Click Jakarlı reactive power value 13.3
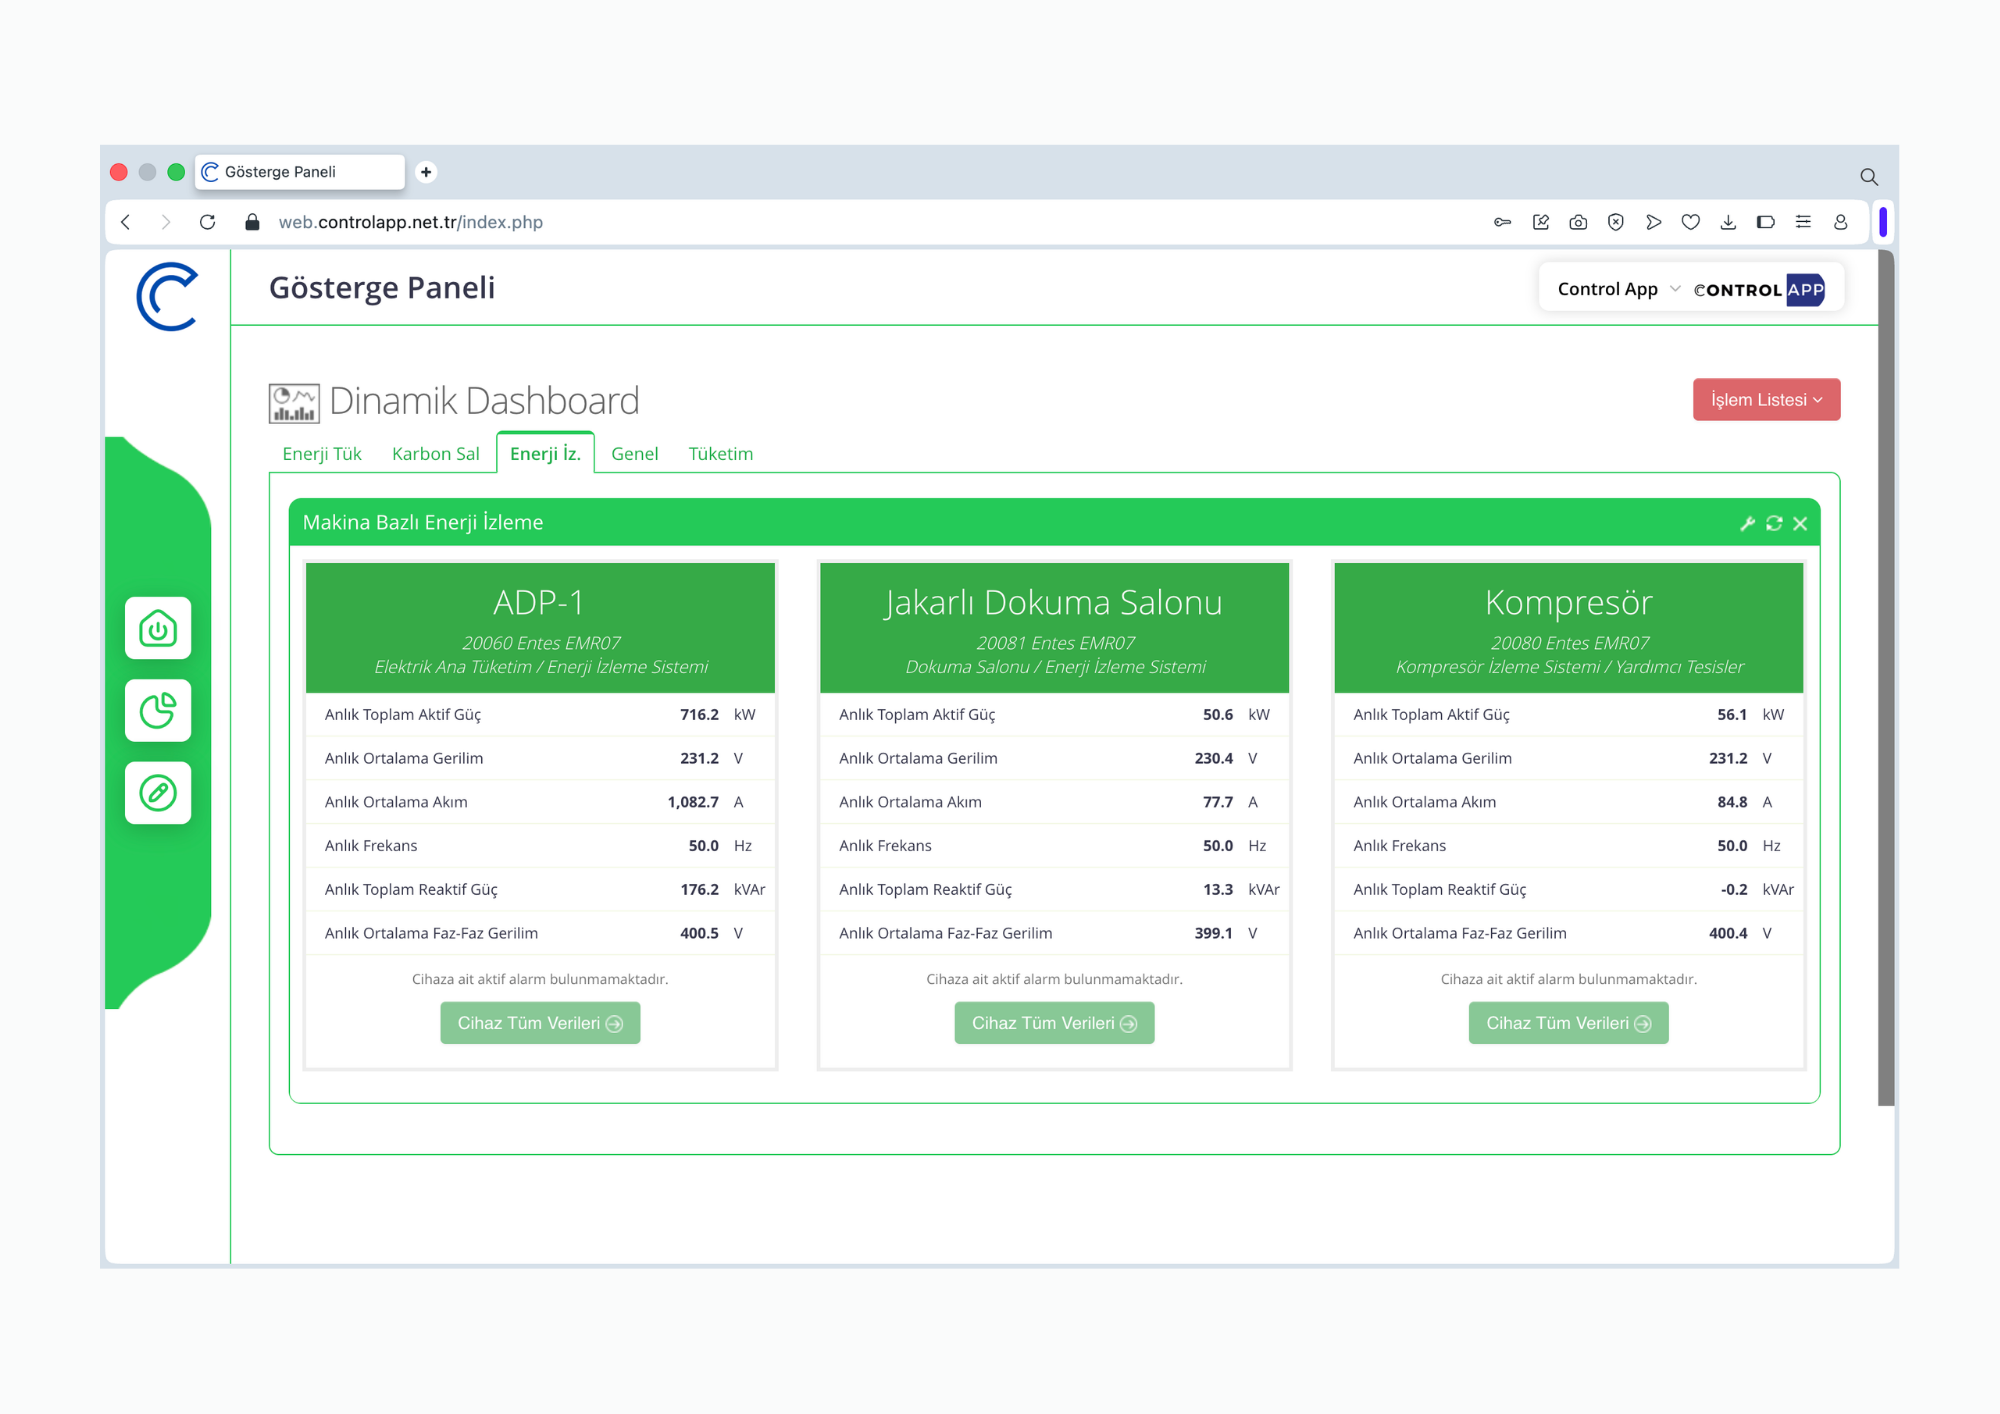 [1217, 889]
